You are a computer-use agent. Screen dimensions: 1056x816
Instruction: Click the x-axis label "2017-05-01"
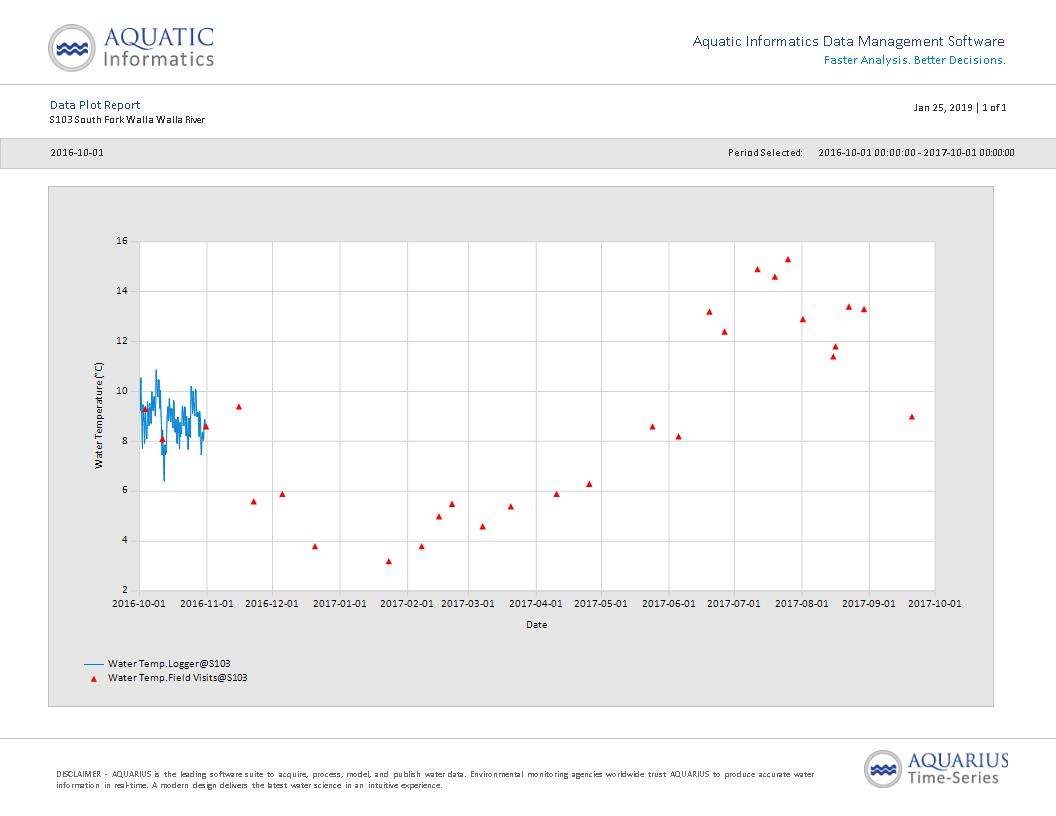tap(601, 604)
